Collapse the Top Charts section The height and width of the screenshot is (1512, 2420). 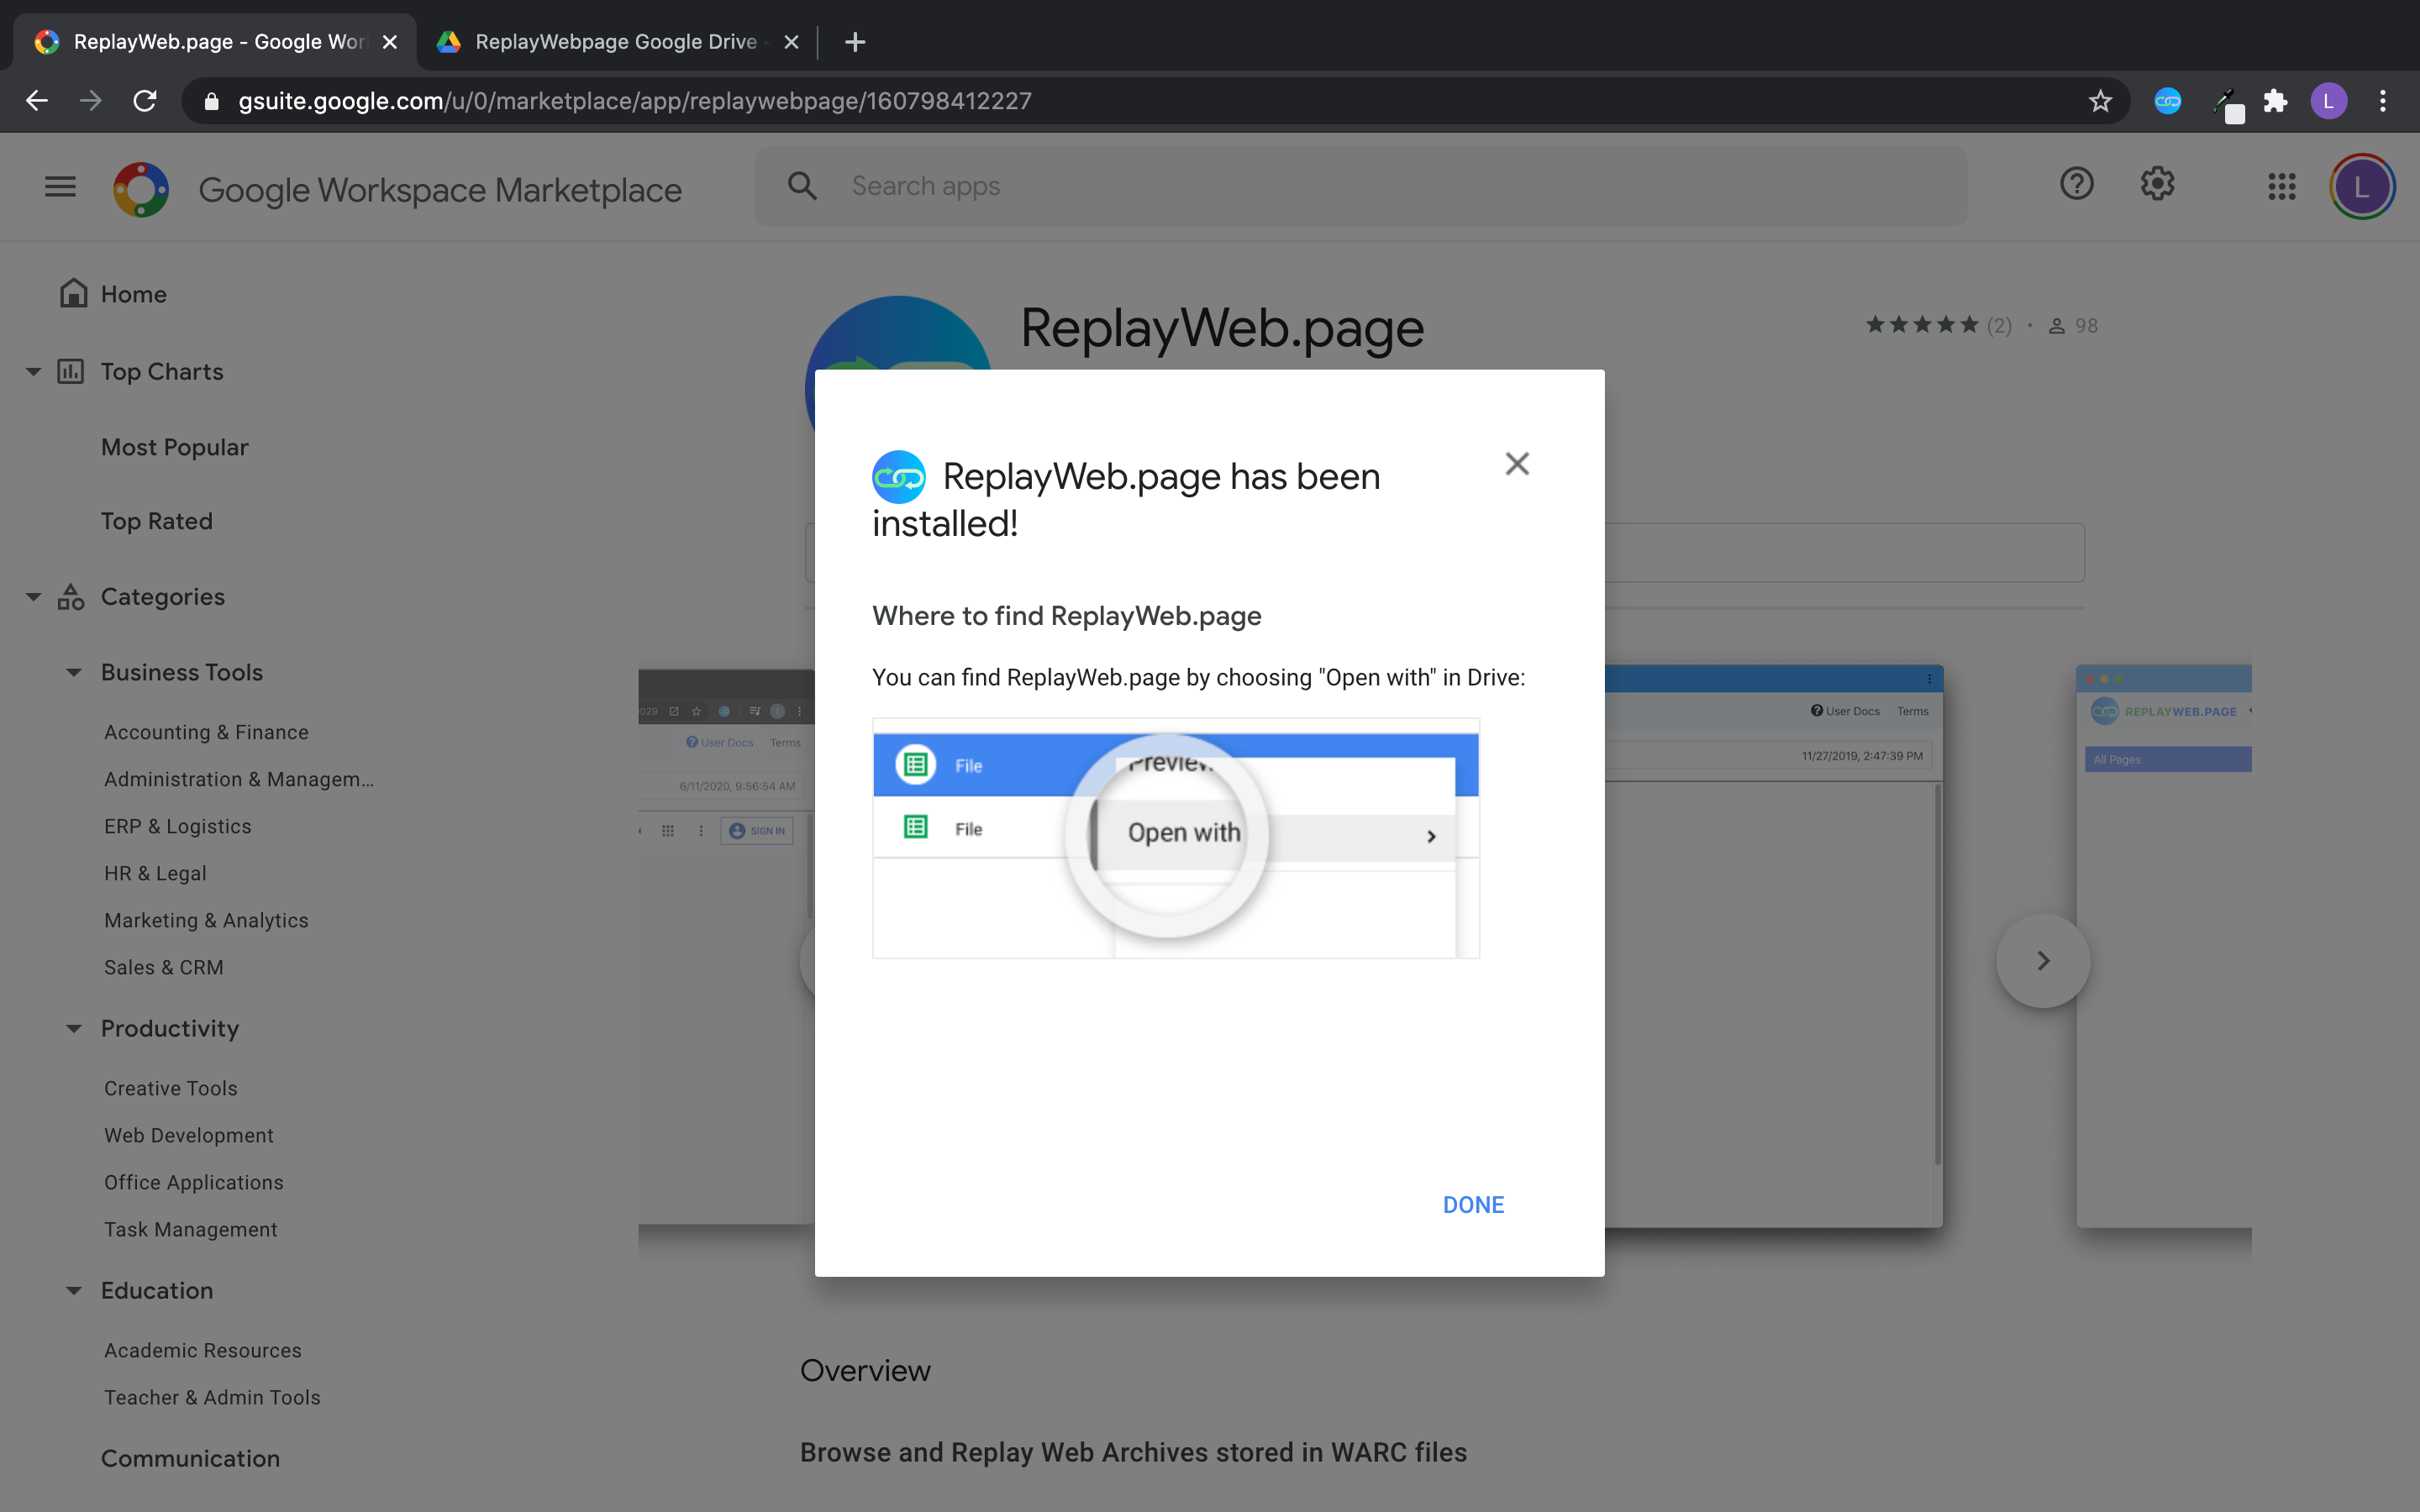pyautogui.click(x=33, y=372)
